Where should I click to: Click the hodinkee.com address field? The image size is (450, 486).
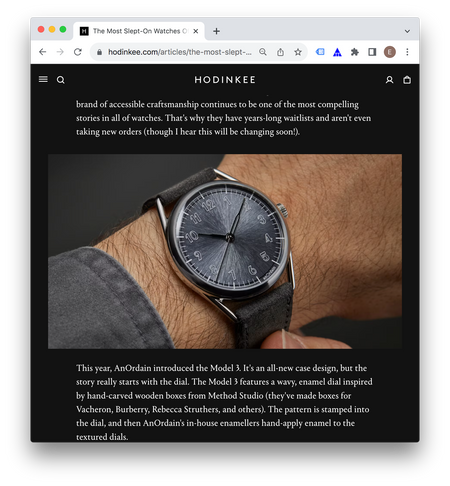coord(180,52)
